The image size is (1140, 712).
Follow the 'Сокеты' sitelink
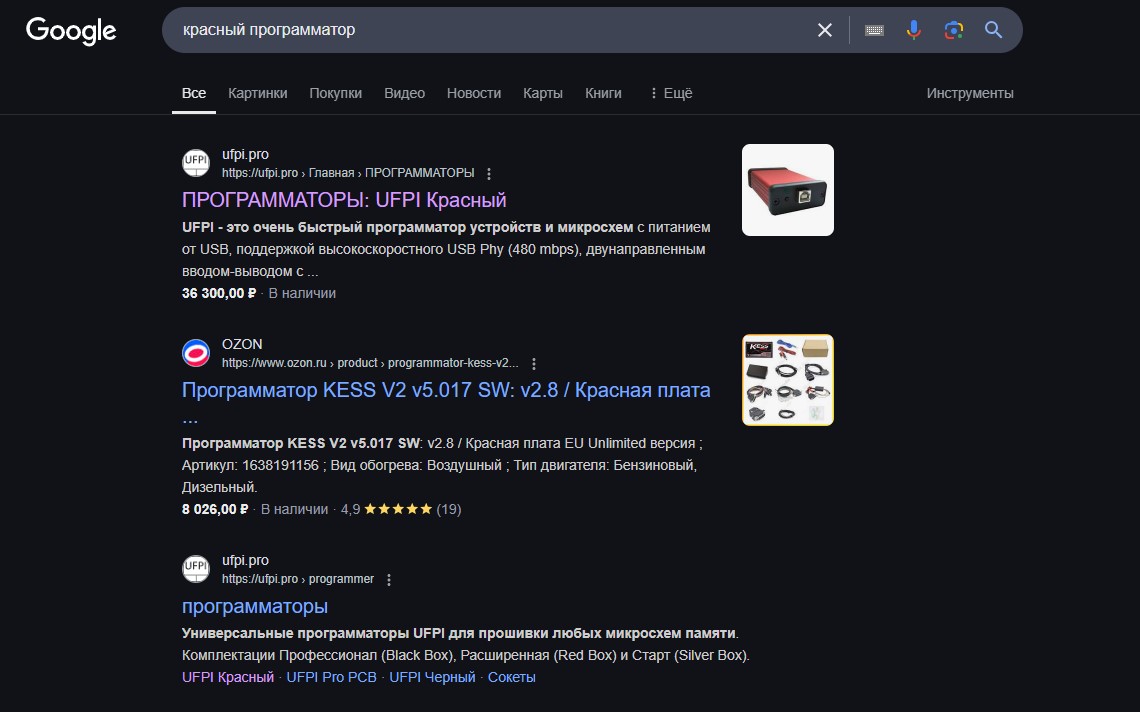click(x=511, y=677)
